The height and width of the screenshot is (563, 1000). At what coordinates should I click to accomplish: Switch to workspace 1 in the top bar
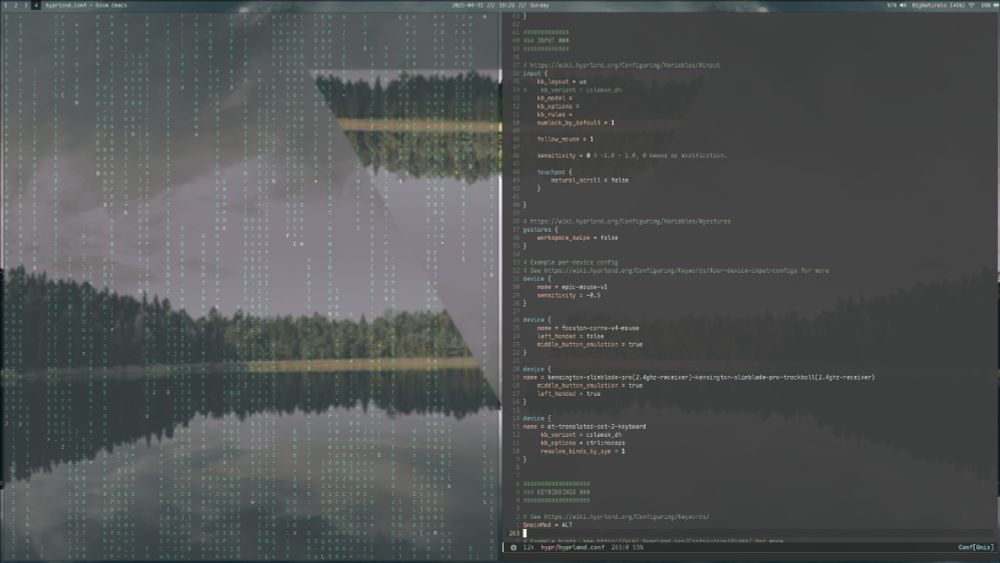point(6,5)
